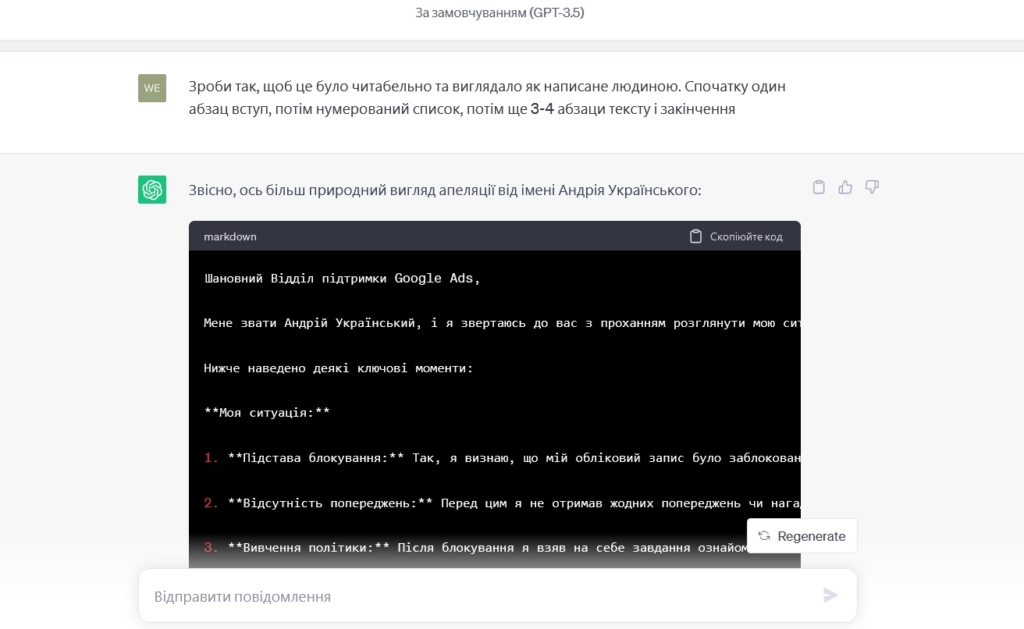Copy the assistant response with clipboard icon
The height and width of the screenshot is (629, 1024).
pyautogui.click(x=819, y=187)
